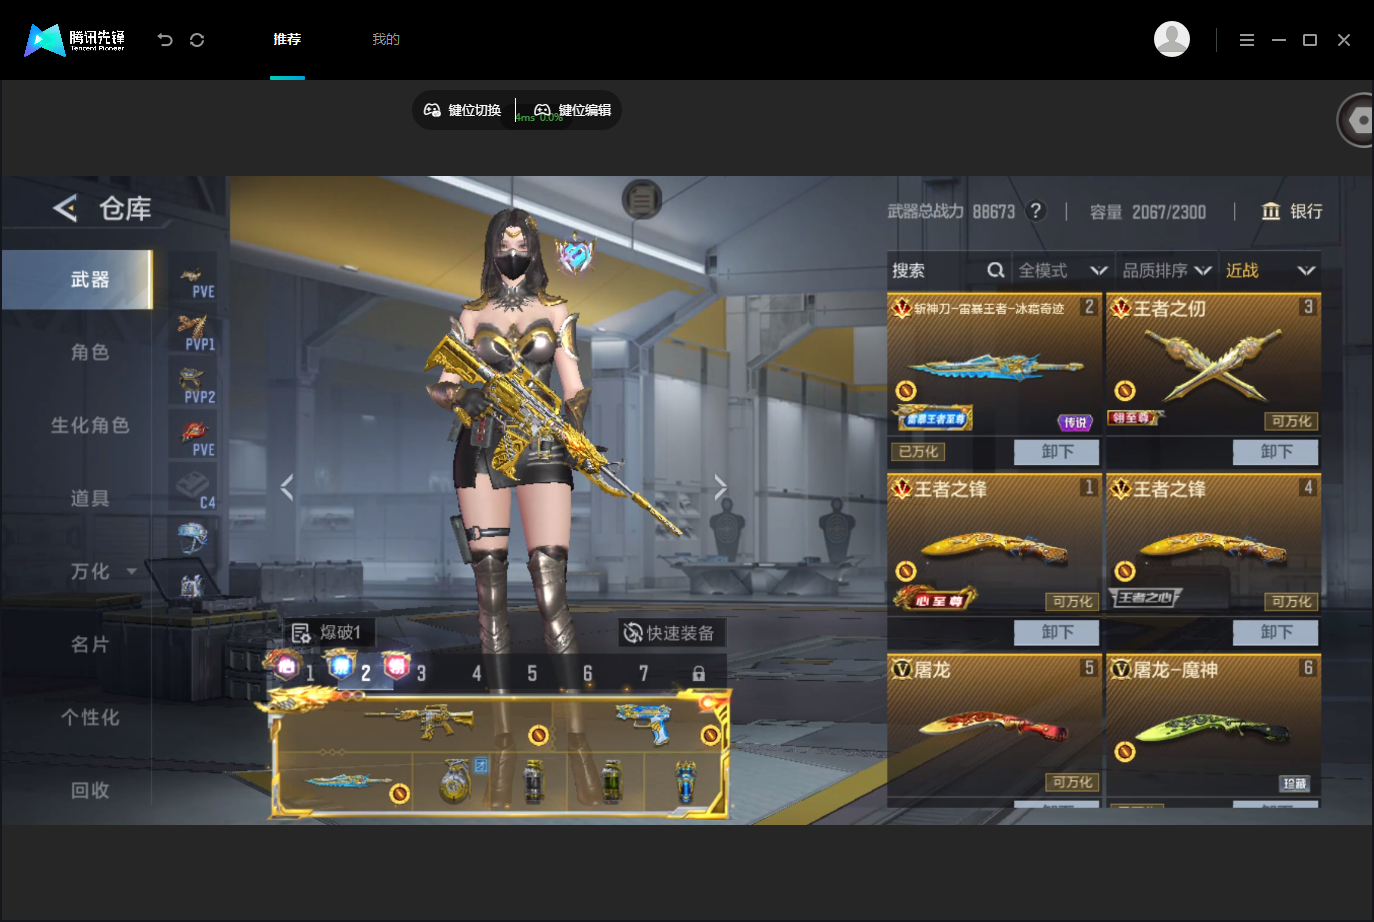Click the 键位编辑 button

(x=573, y=110)
